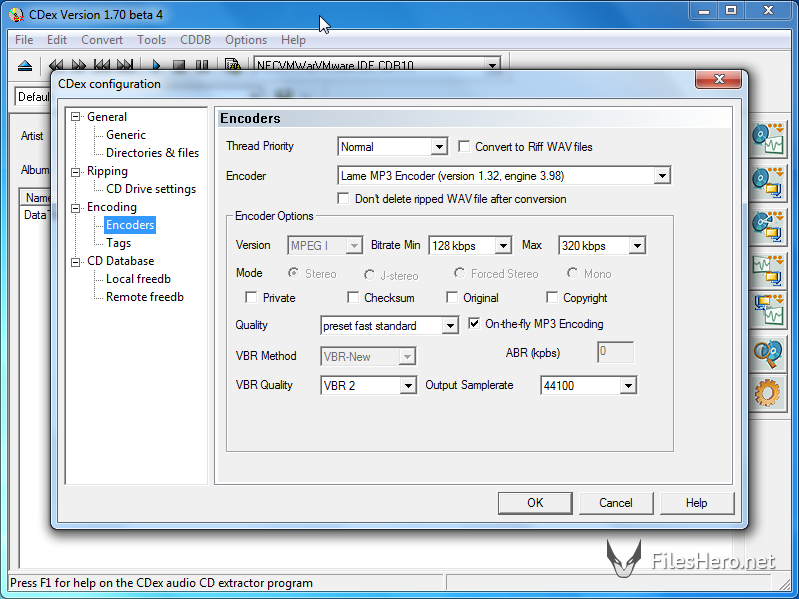Collapse the CD Database tree node

pyautogui.click(x=76, y=262)
